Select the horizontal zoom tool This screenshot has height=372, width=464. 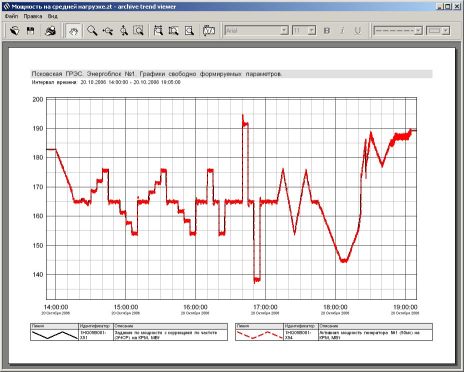tap(108, 31)
